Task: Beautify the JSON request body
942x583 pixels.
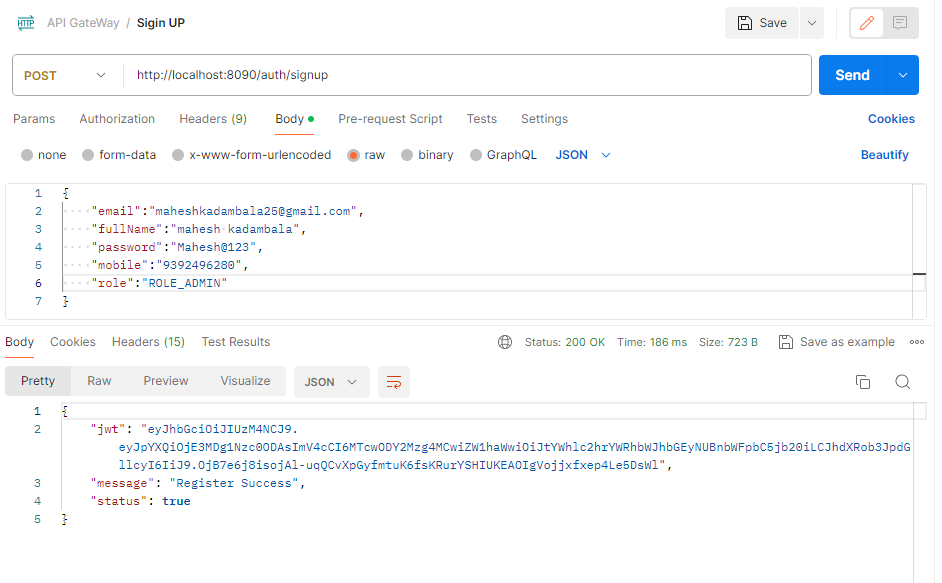Action: tap(884, 154)
